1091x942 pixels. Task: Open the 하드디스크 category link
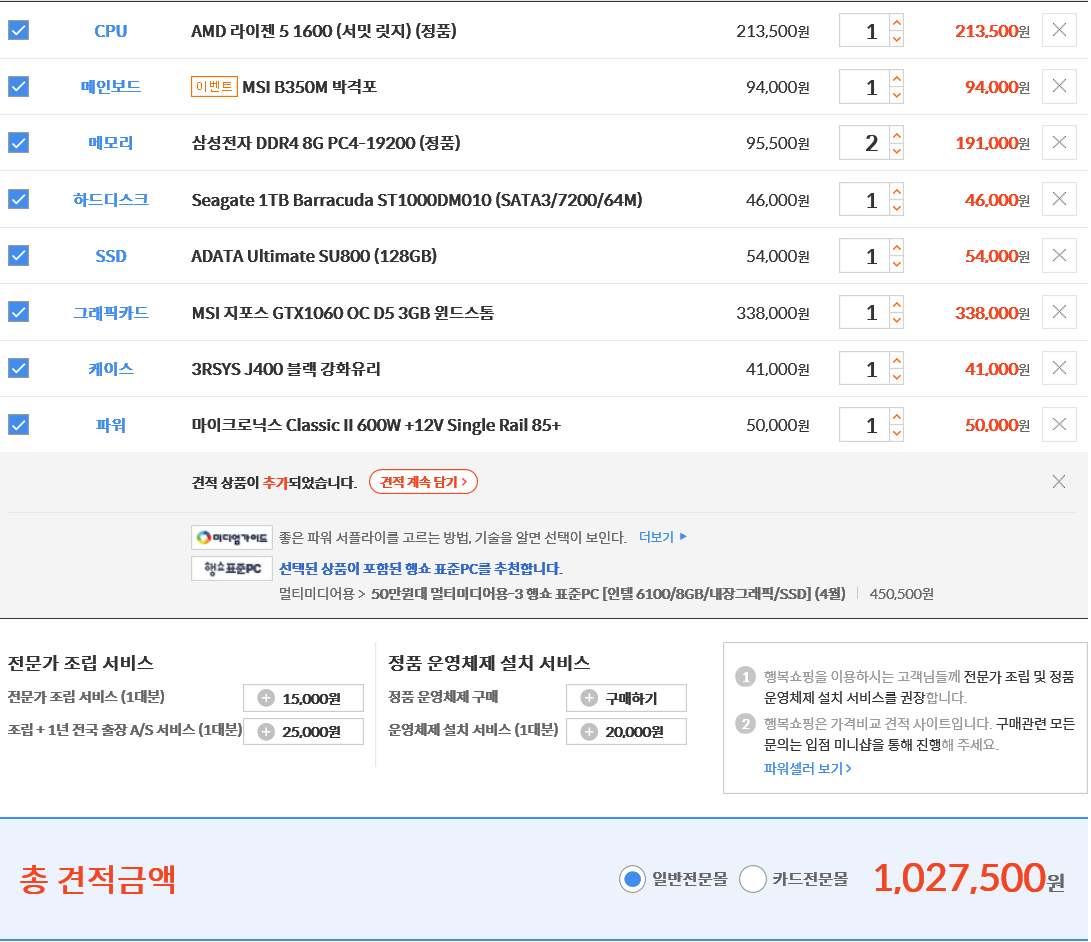click(x=111, y=200)
